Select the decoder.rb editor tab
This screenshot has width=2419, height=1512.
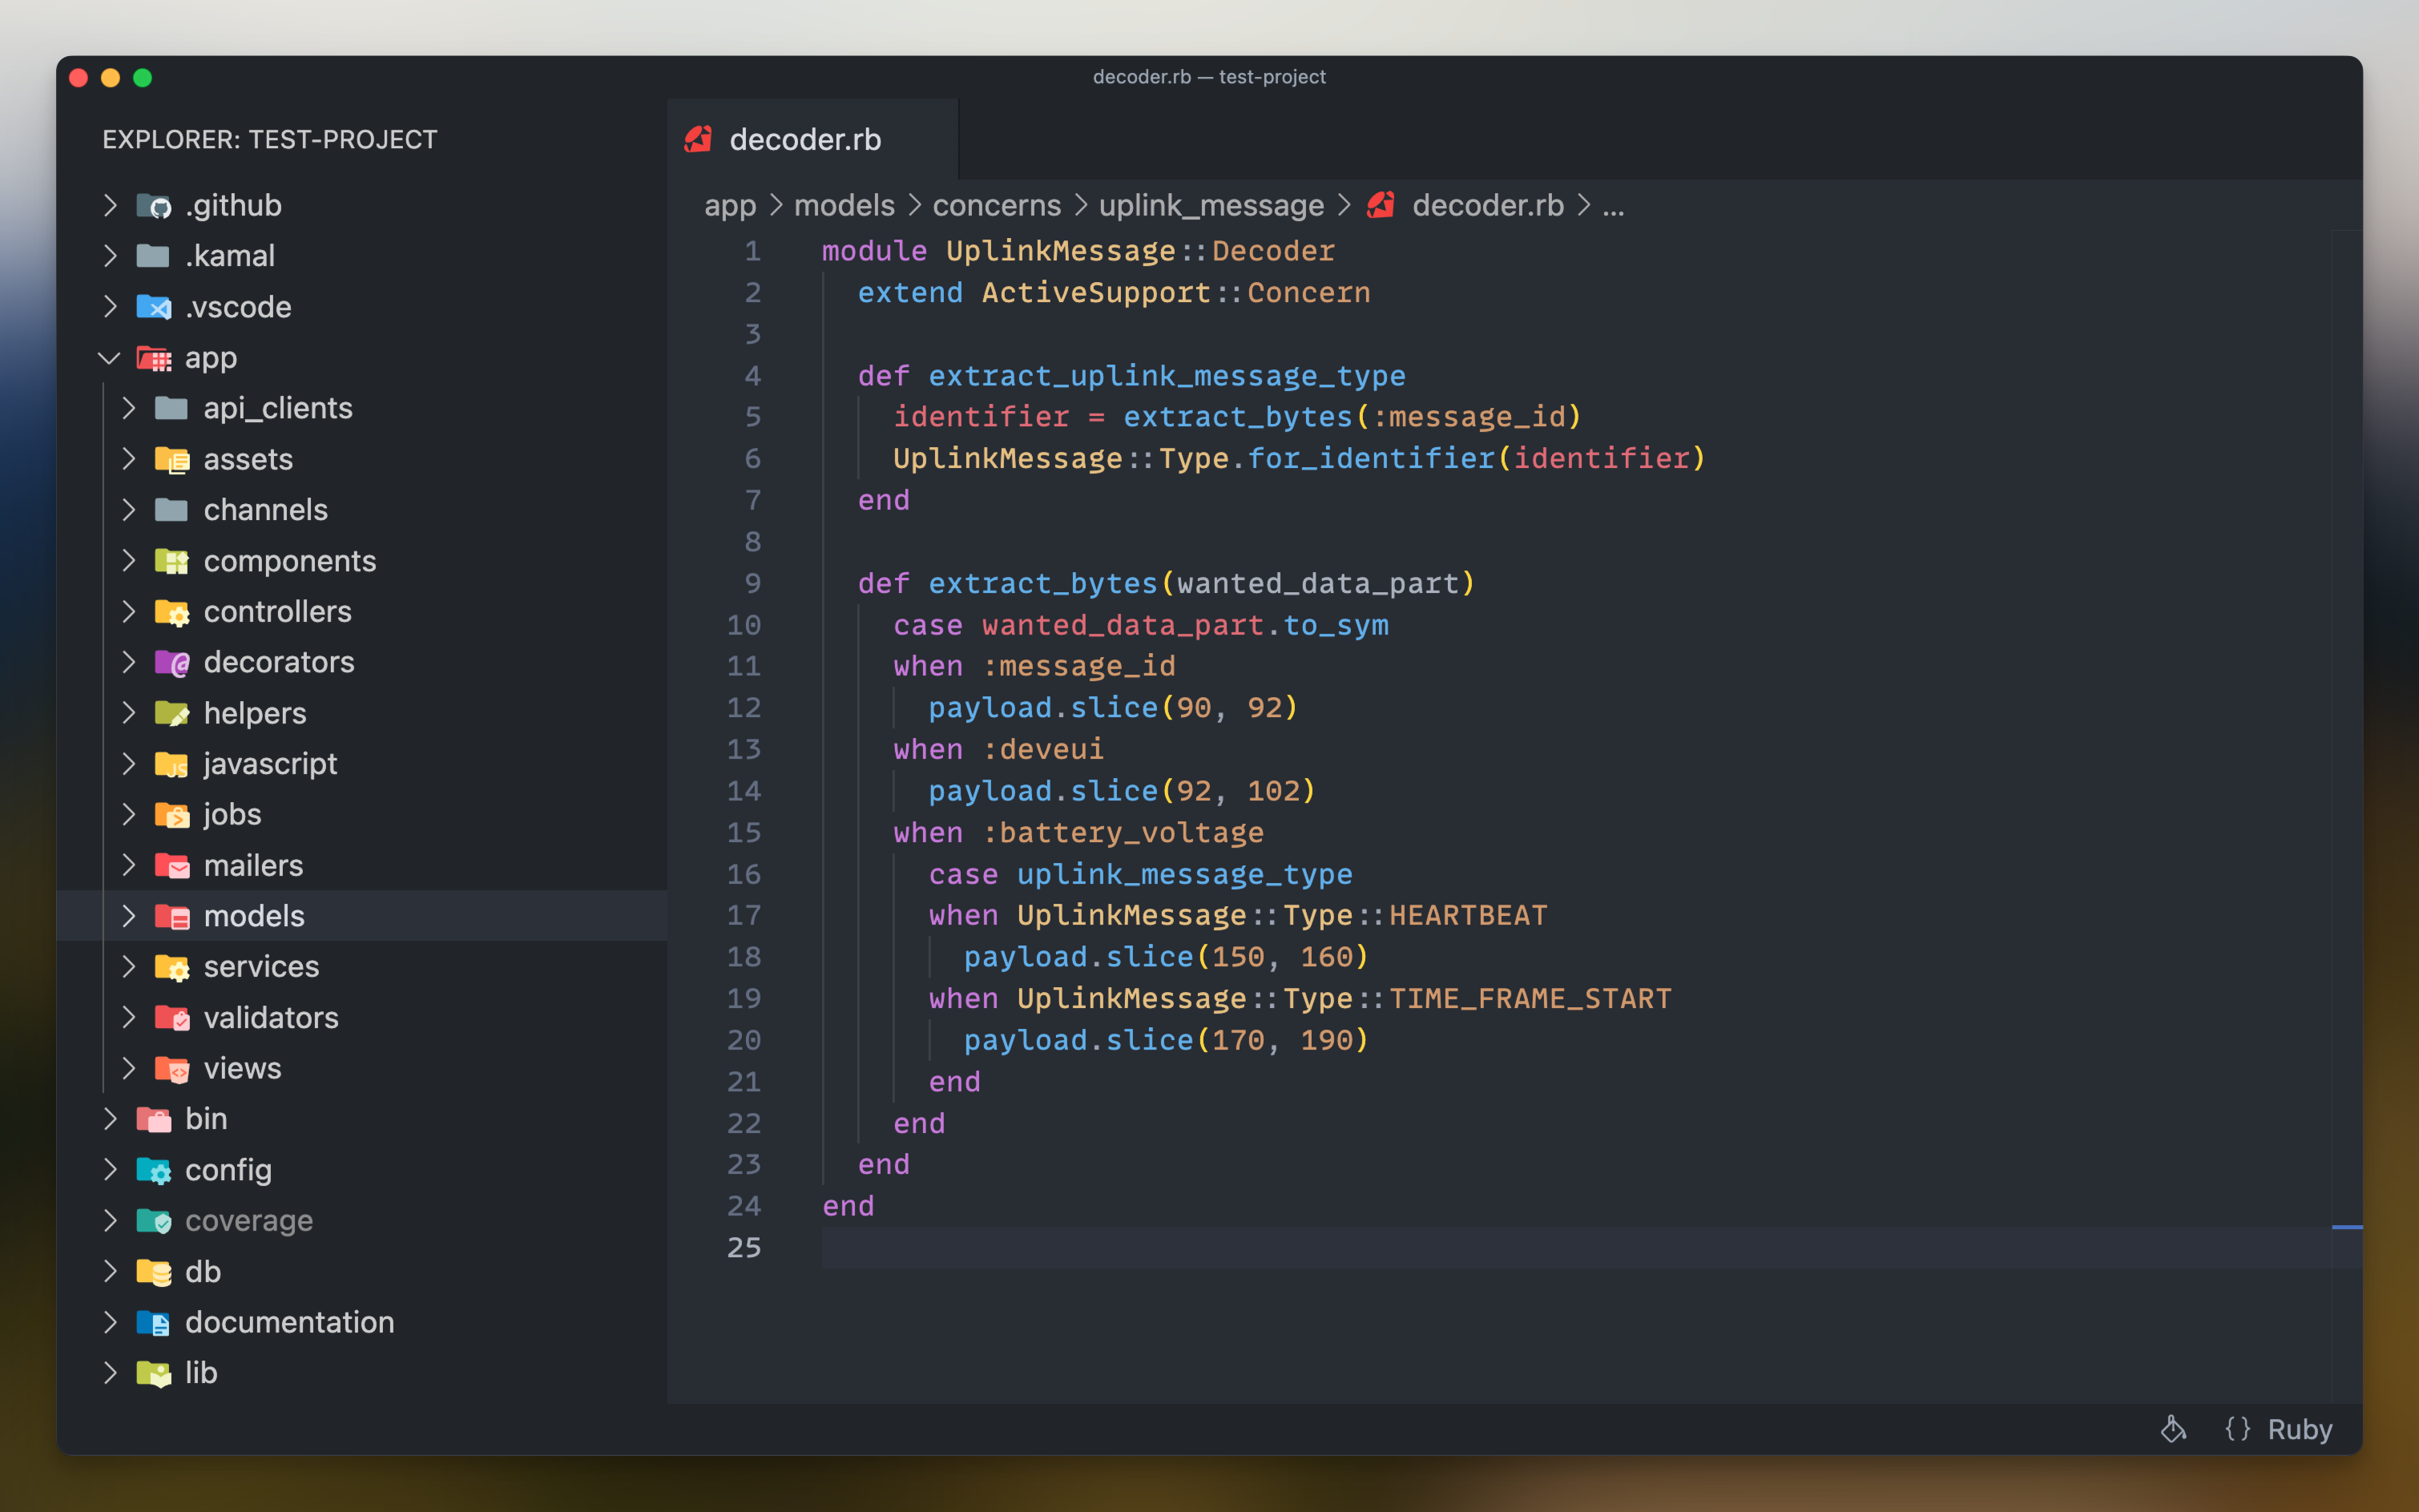pos(805,140)
